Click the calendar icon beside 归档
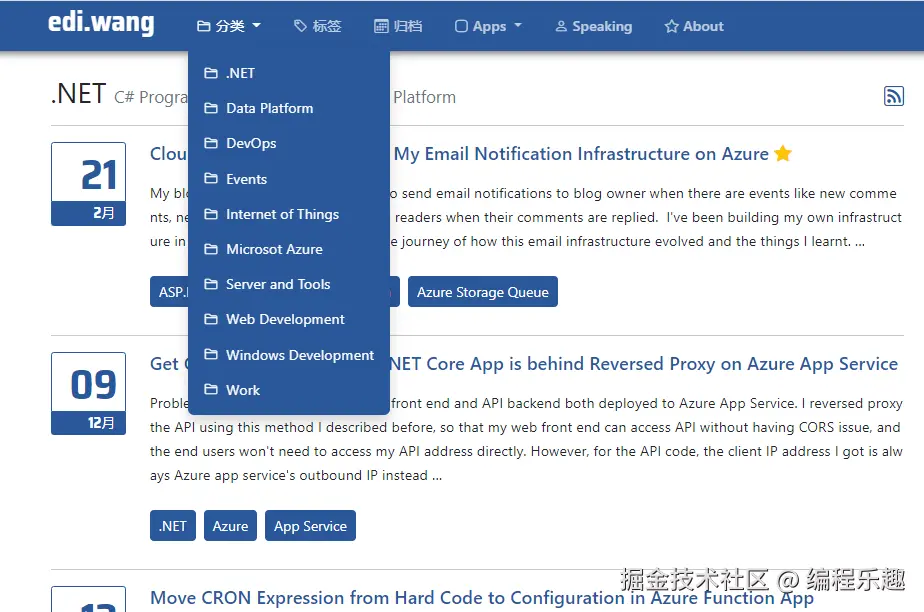 click(381, 27)
